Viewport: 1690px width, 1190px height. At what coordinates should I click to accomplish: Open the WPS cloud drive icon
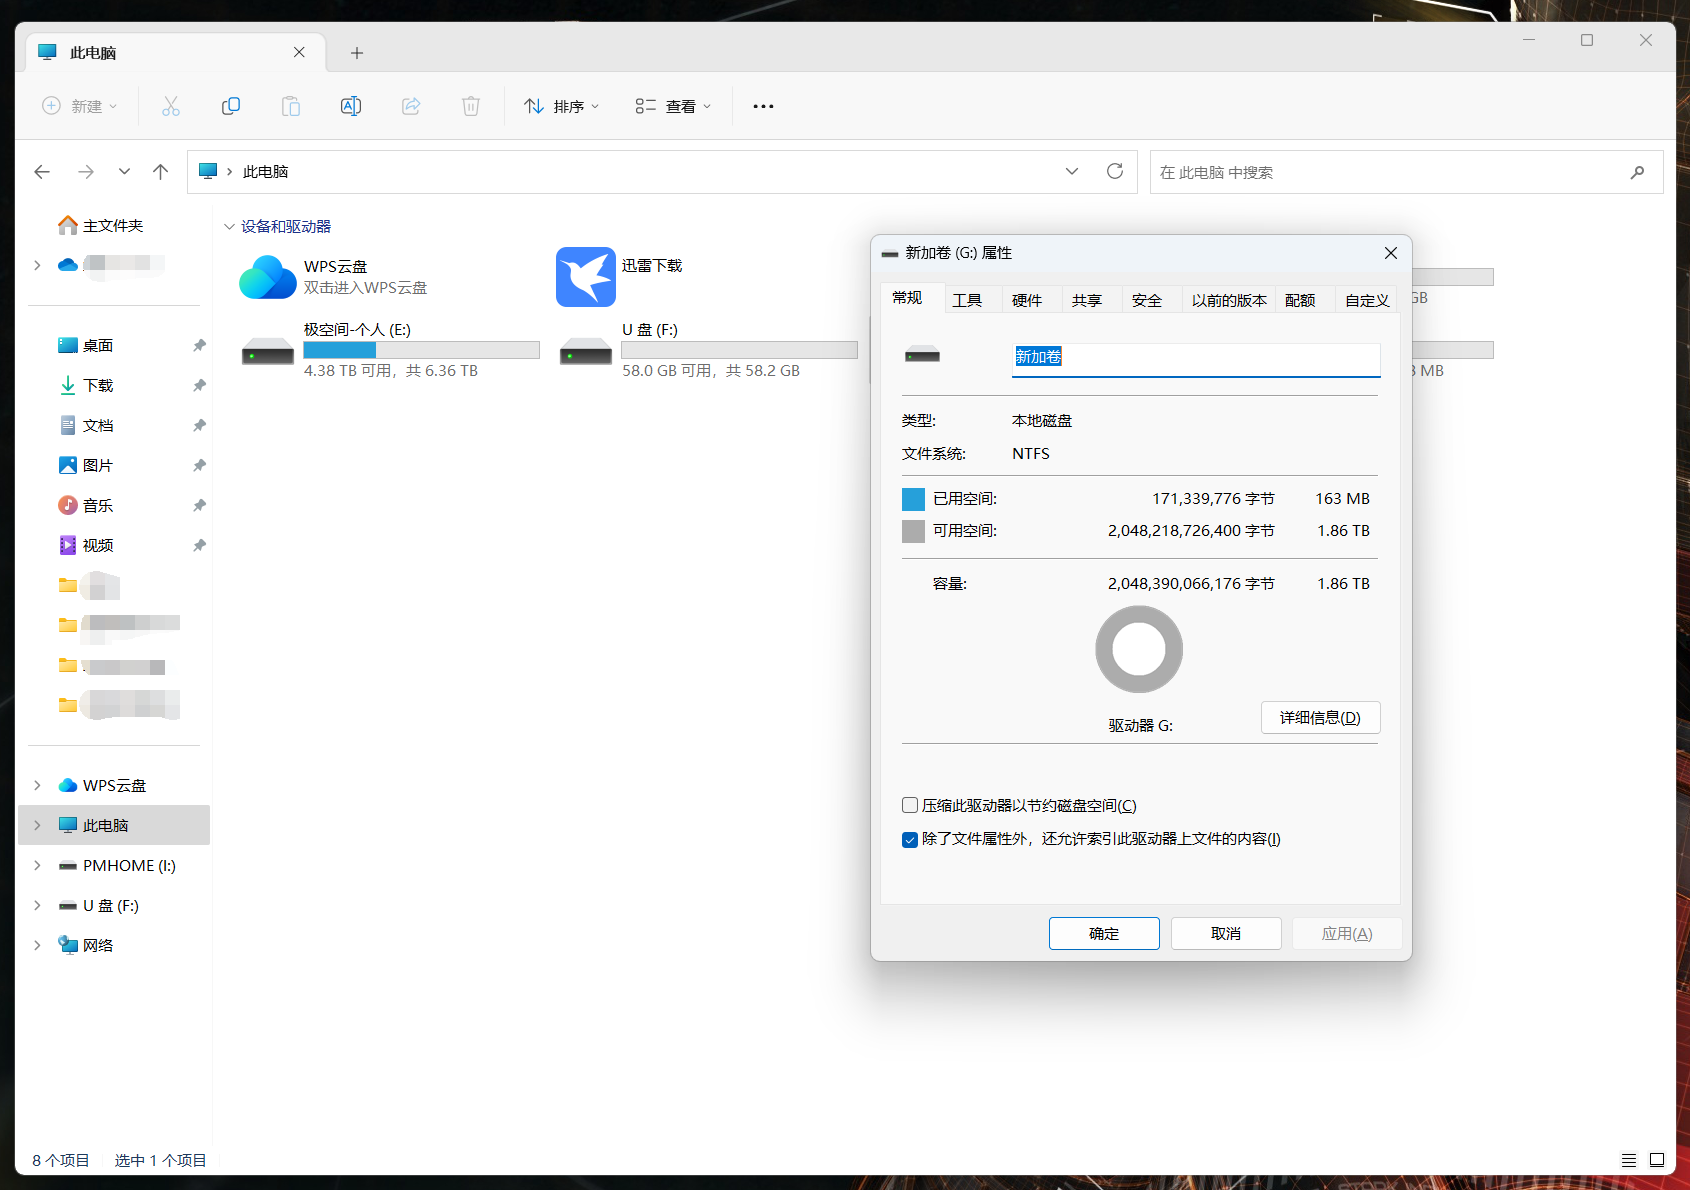268,277
